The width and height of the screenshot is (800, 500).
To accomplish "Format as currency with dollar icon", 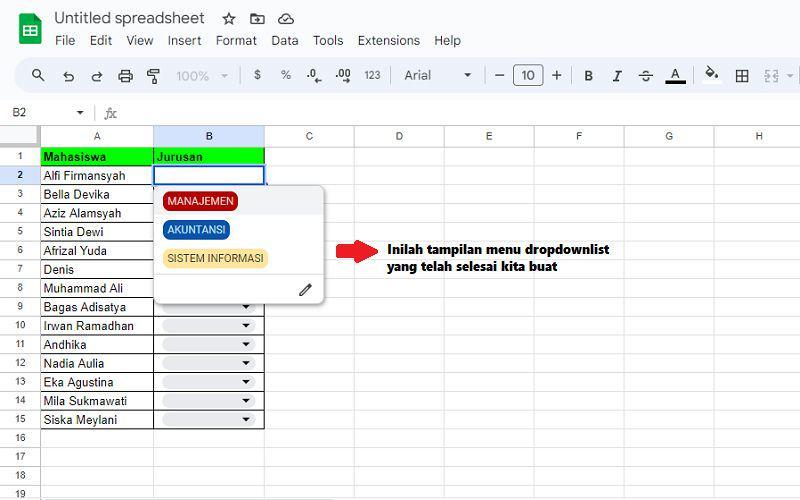I will [x=257, y=75].
